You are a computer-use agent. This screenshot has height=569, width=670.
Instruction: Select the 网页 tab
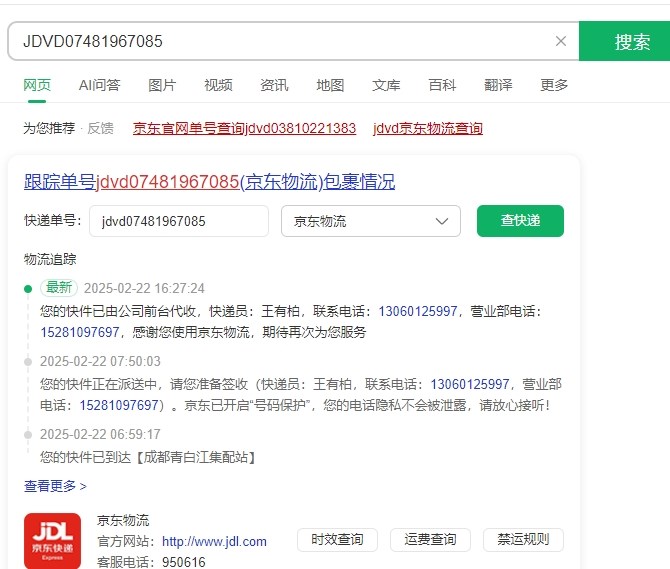[x=37, y=85]
